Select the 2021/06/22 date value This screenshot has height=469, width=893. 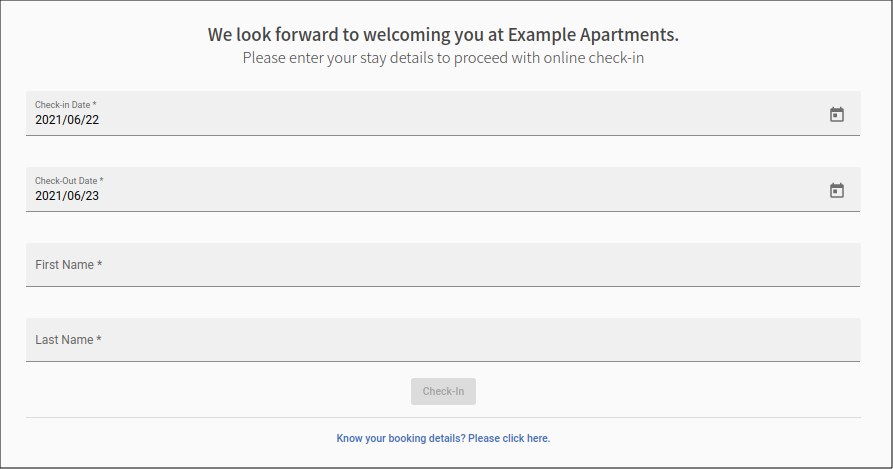point(67,120)
